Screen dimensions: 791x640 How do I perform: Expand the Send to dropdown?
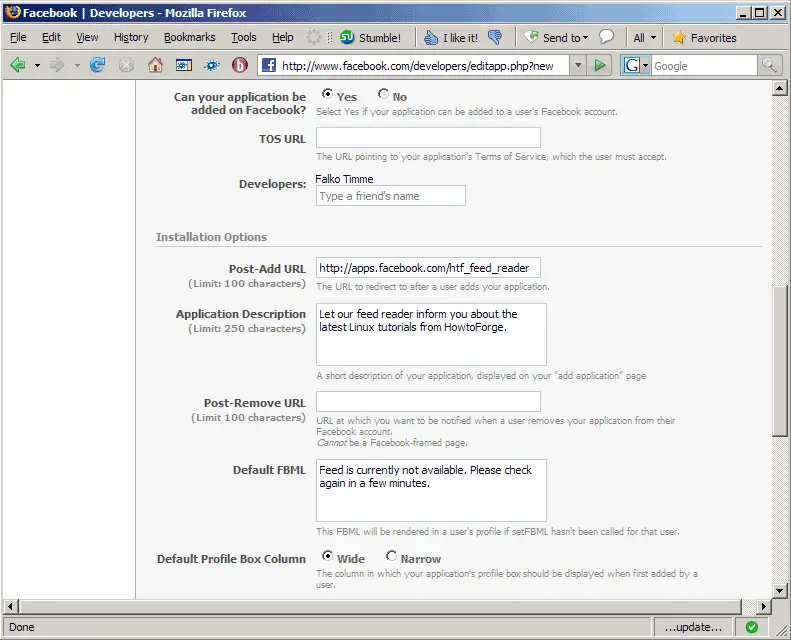point(585,38)
